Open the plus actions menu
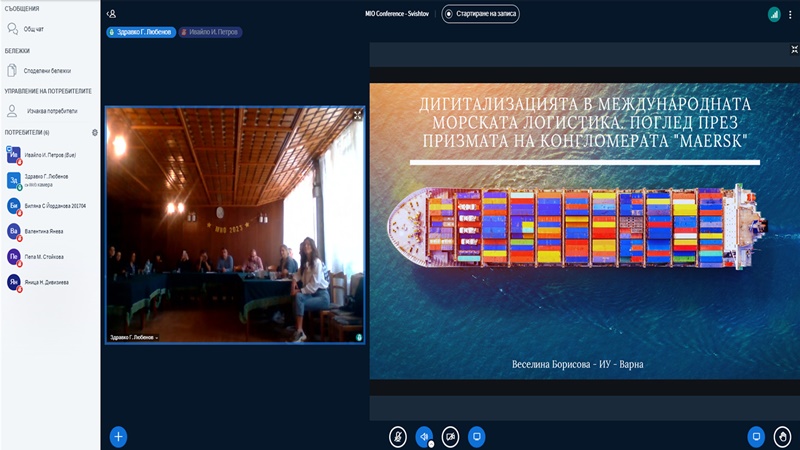This screenshot has height=450, width=800. 118,437
